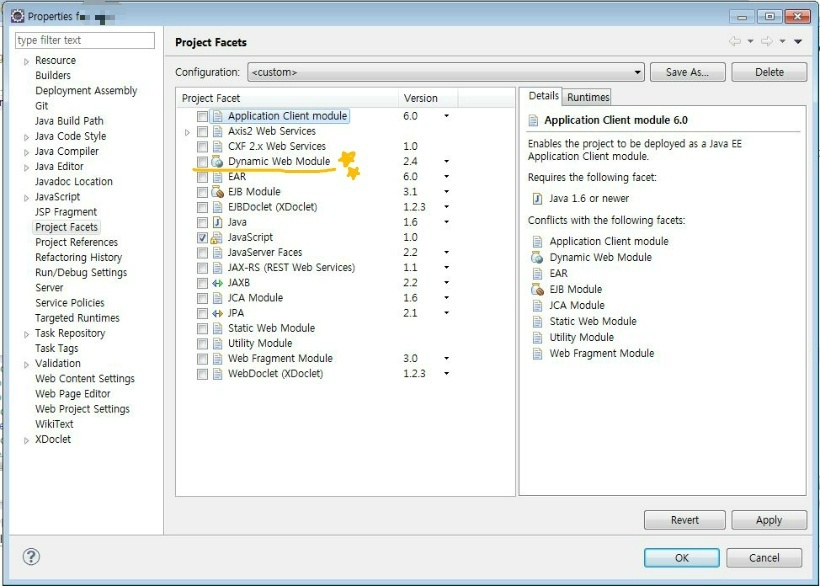Click the EAR facet document icon
820x586 pixels.
(218, 177)
